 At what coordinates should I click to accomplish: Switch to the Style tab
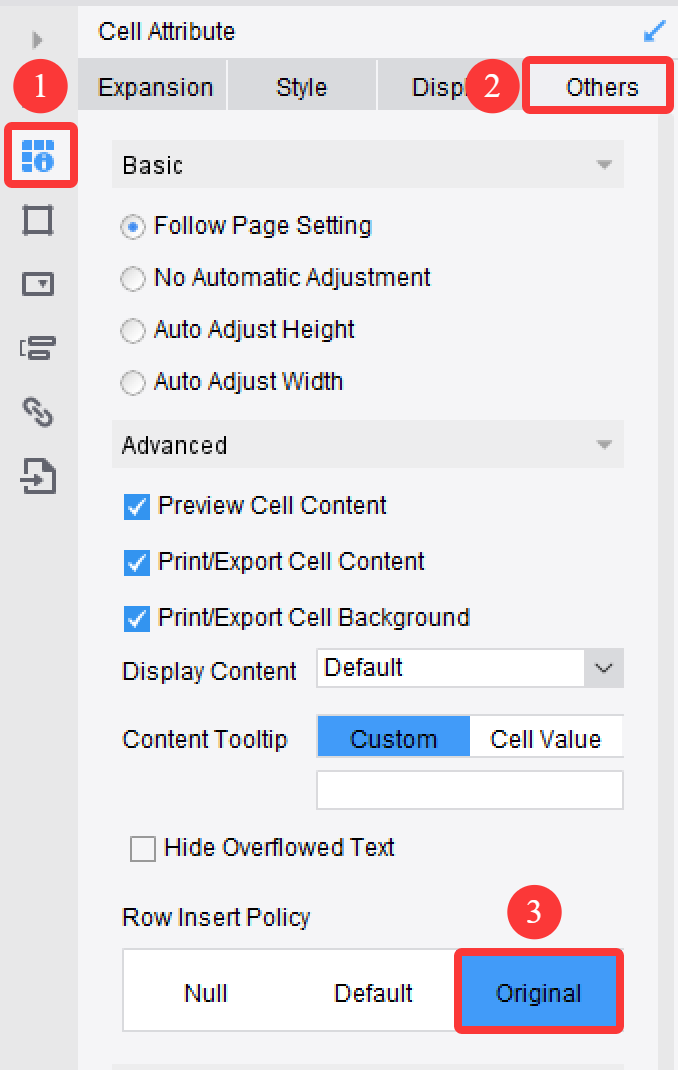click(x=301, y=87)
